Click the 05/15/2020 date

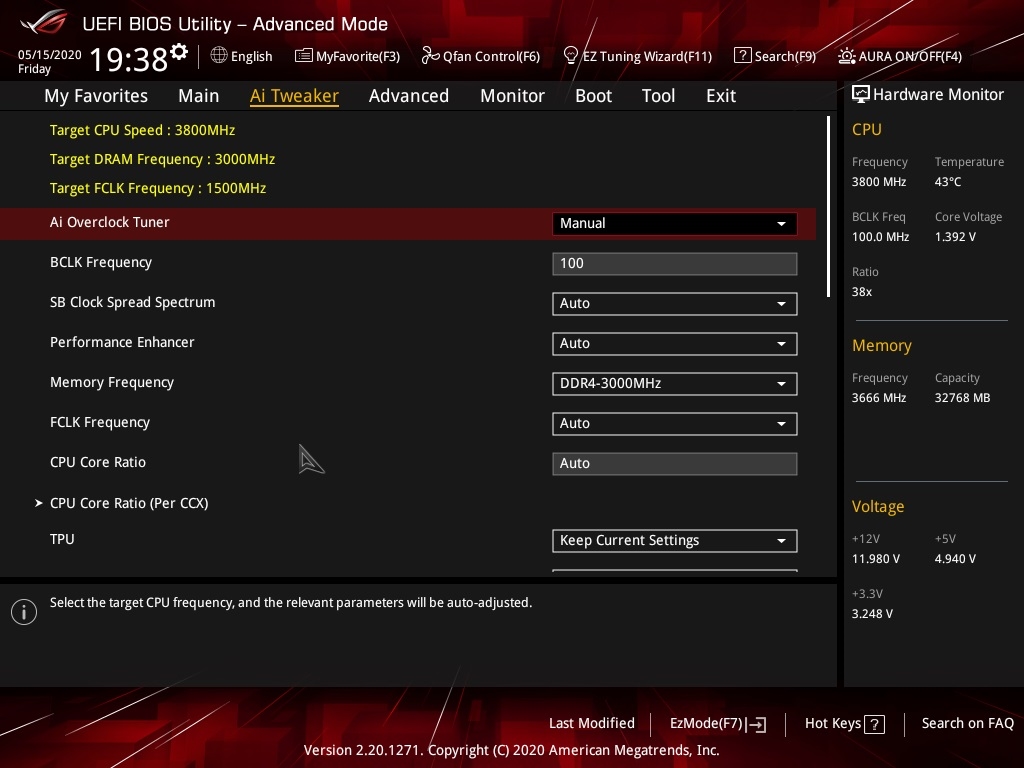point(50,55)
